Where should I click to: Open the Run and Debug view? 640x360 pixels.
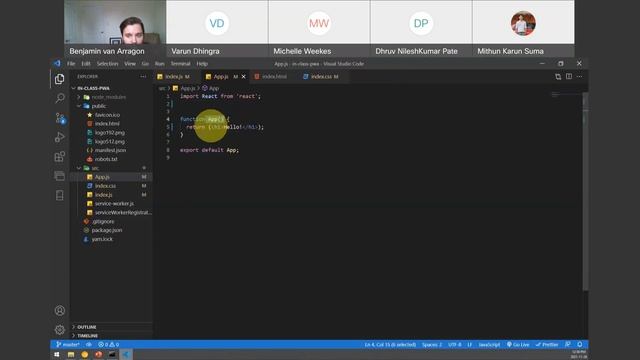pos(60,137)
